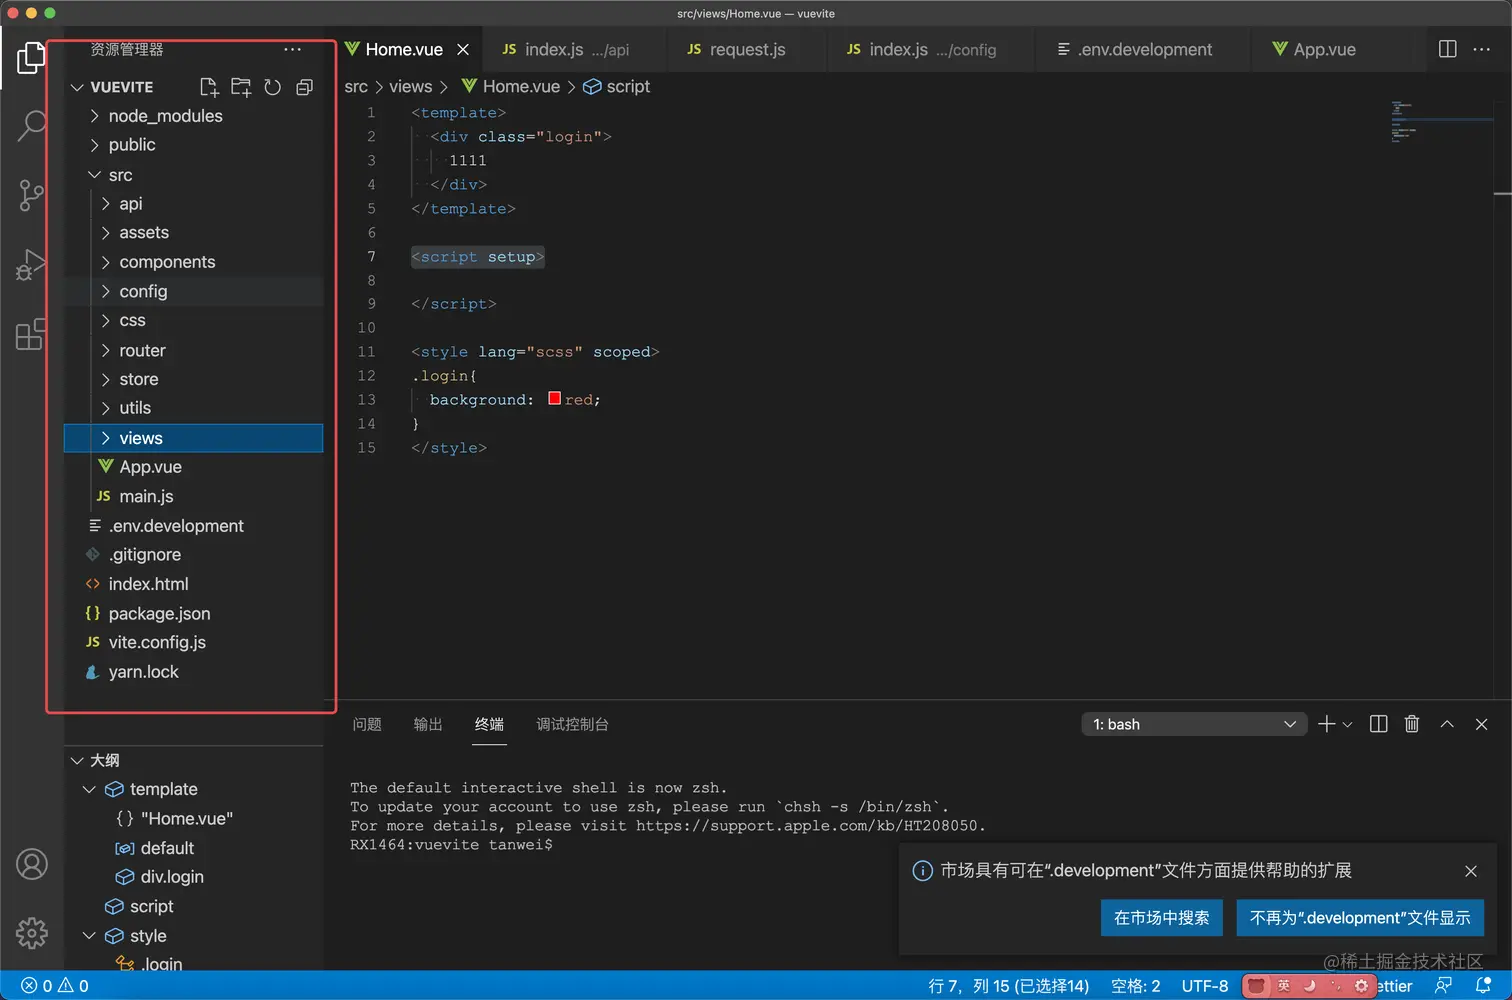Open the Search view in activity bar
This screenshot has width=1512, height=1000.
click(31, 126)
